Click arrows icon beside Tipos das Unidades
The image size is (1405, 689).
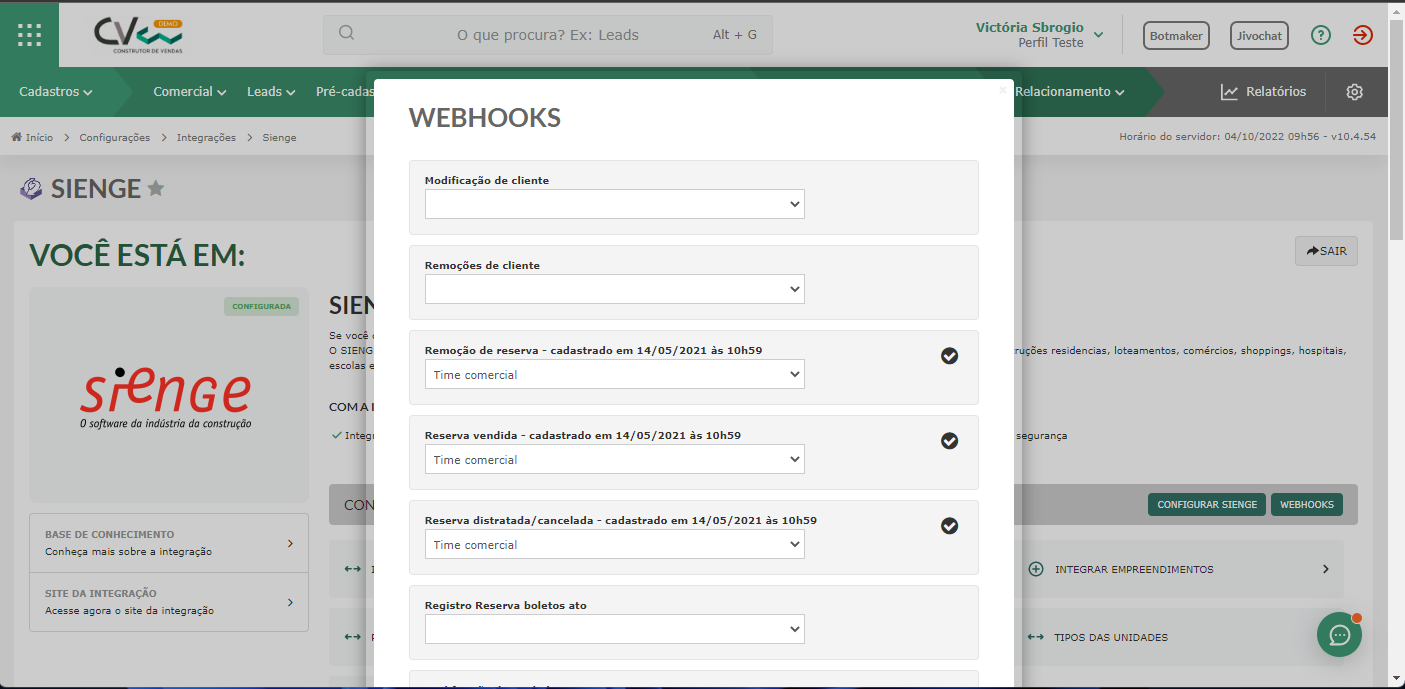[x=1035, y=637]
